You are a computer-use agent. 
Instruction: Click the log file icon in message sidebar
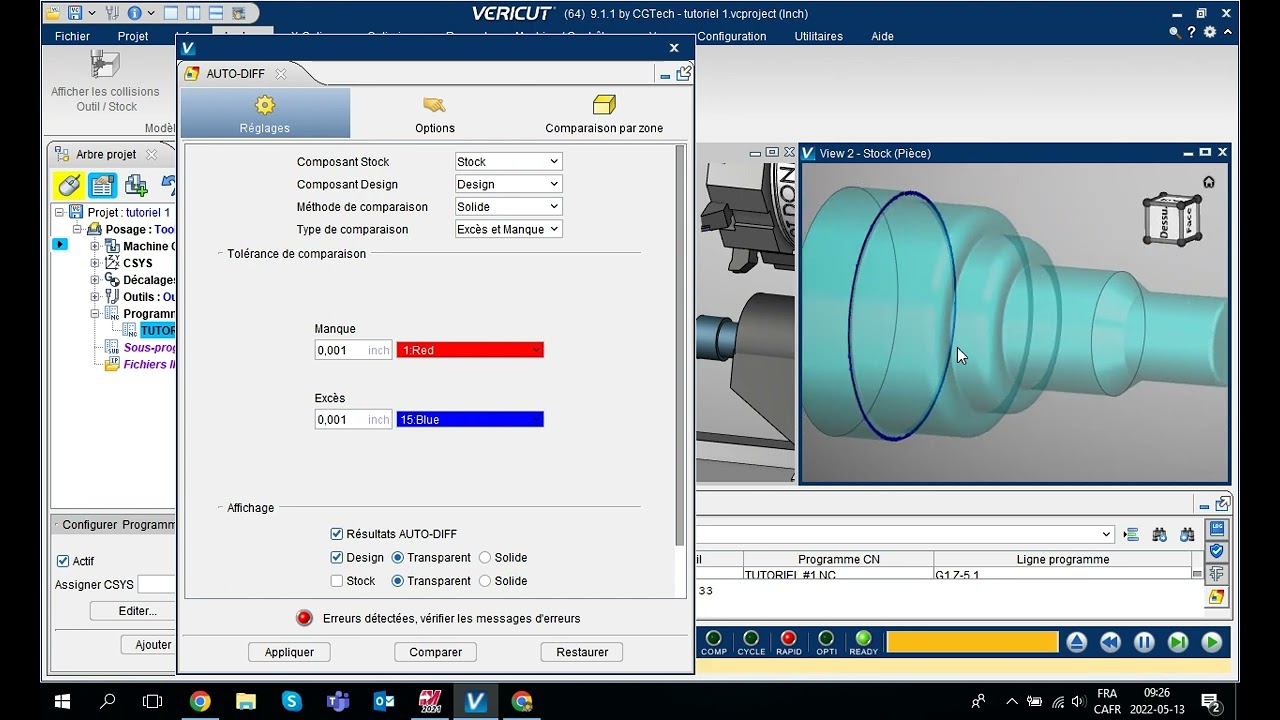(x=1217, y=528)
